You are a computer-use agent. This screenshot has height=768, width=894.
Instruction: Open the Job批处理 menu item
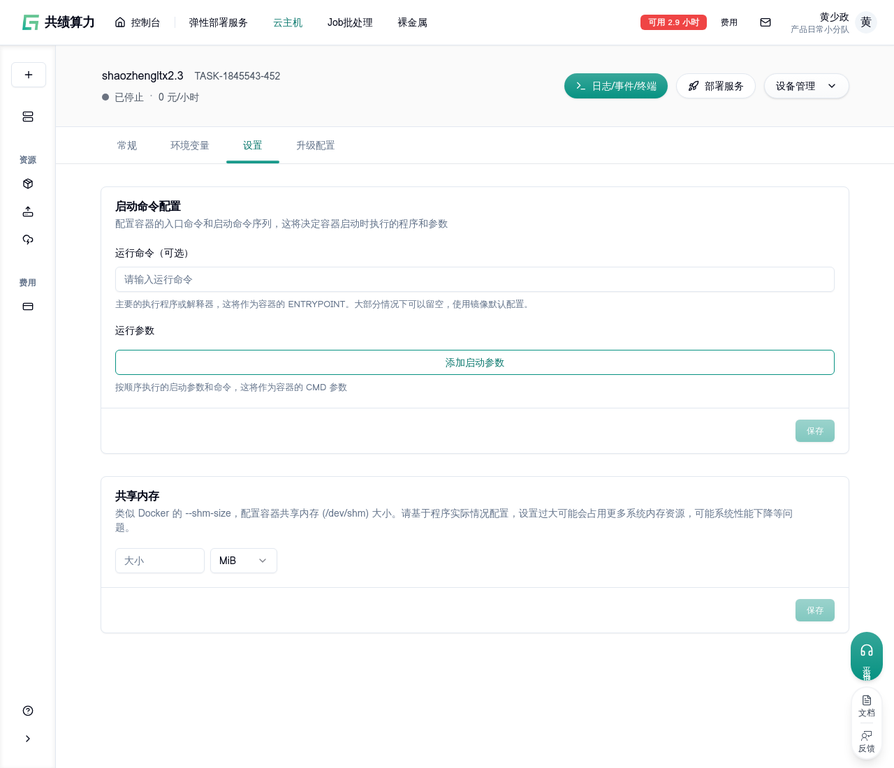pos(350,22)
